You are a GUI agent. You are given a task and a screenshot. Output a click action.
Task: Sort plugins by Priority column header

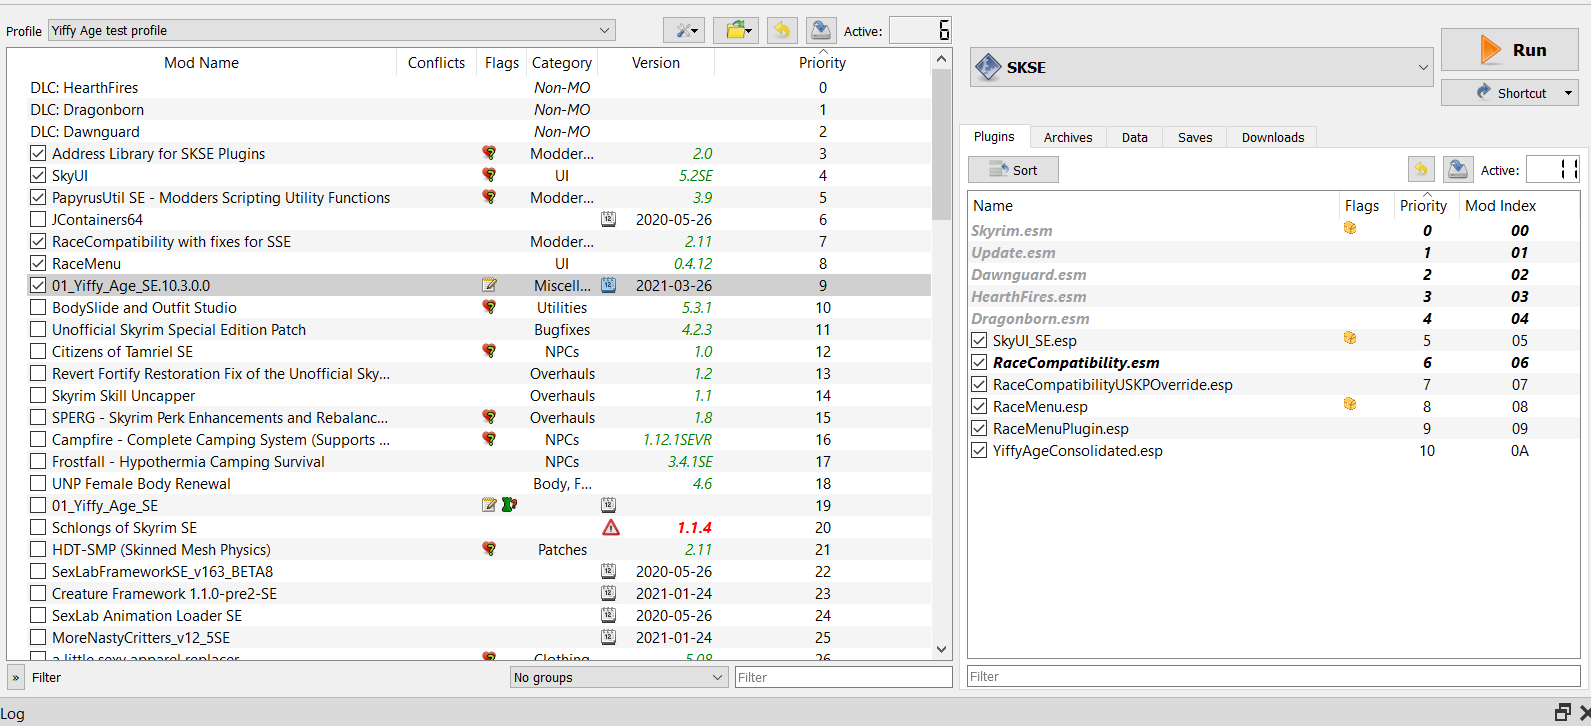click(x=1423, y=205)
